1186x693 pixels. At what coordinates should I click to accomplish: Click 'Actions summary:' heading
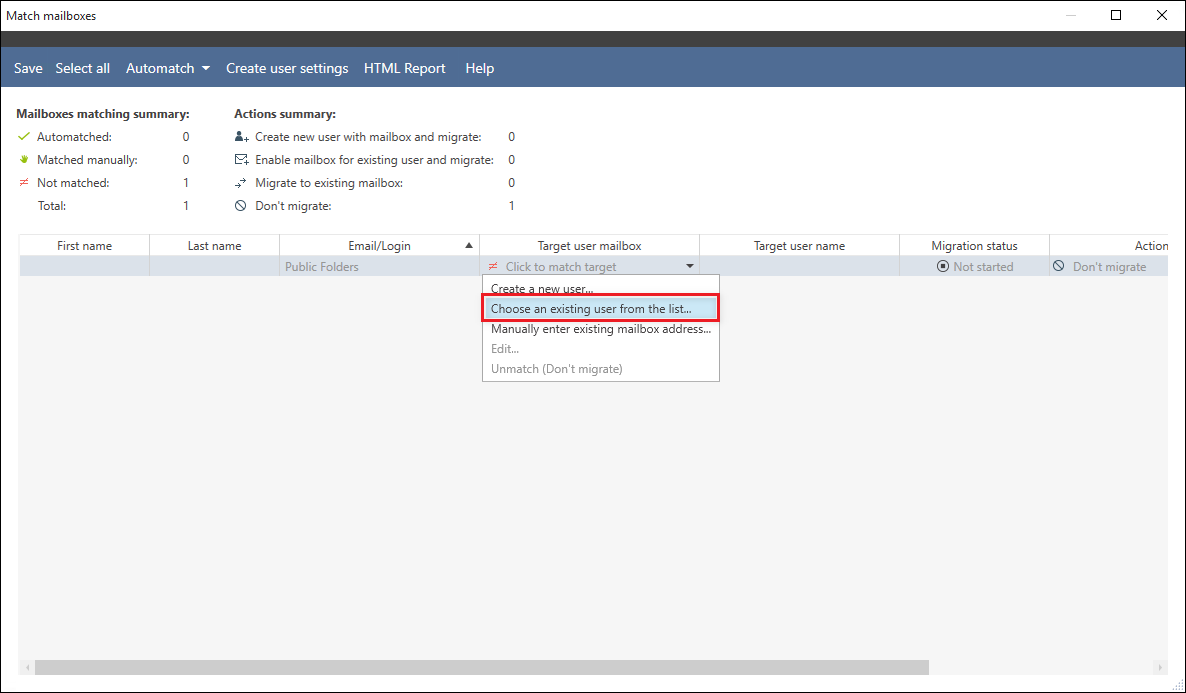(x=285, y=113)
